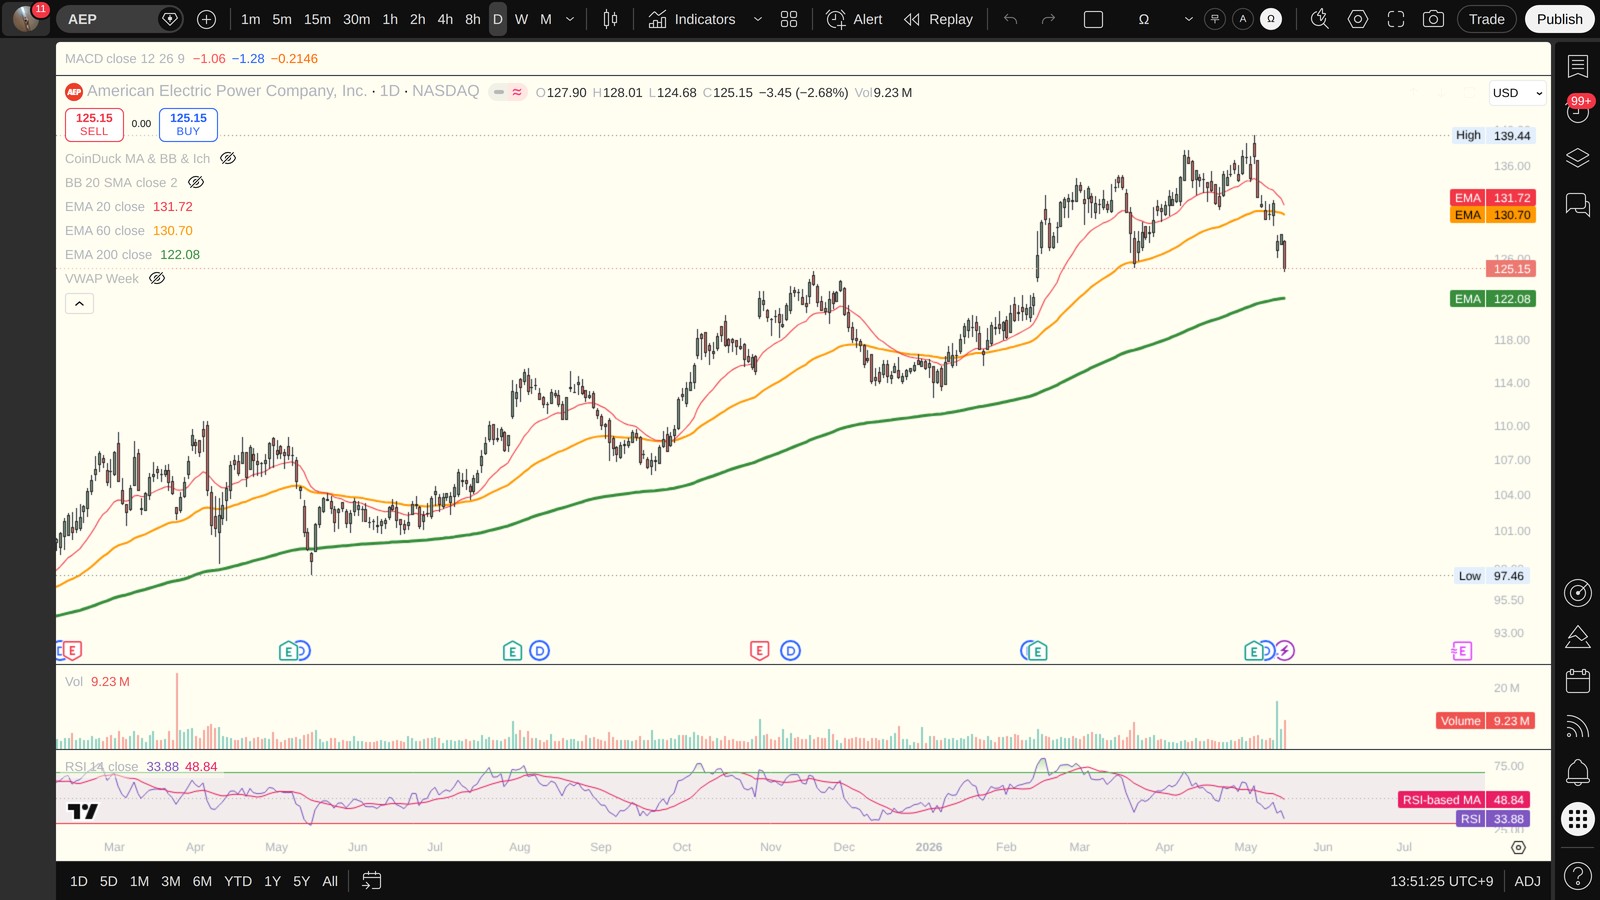Switch range to YTD
This screenshot has width=1600, height=900.
[x=238, y=881]
